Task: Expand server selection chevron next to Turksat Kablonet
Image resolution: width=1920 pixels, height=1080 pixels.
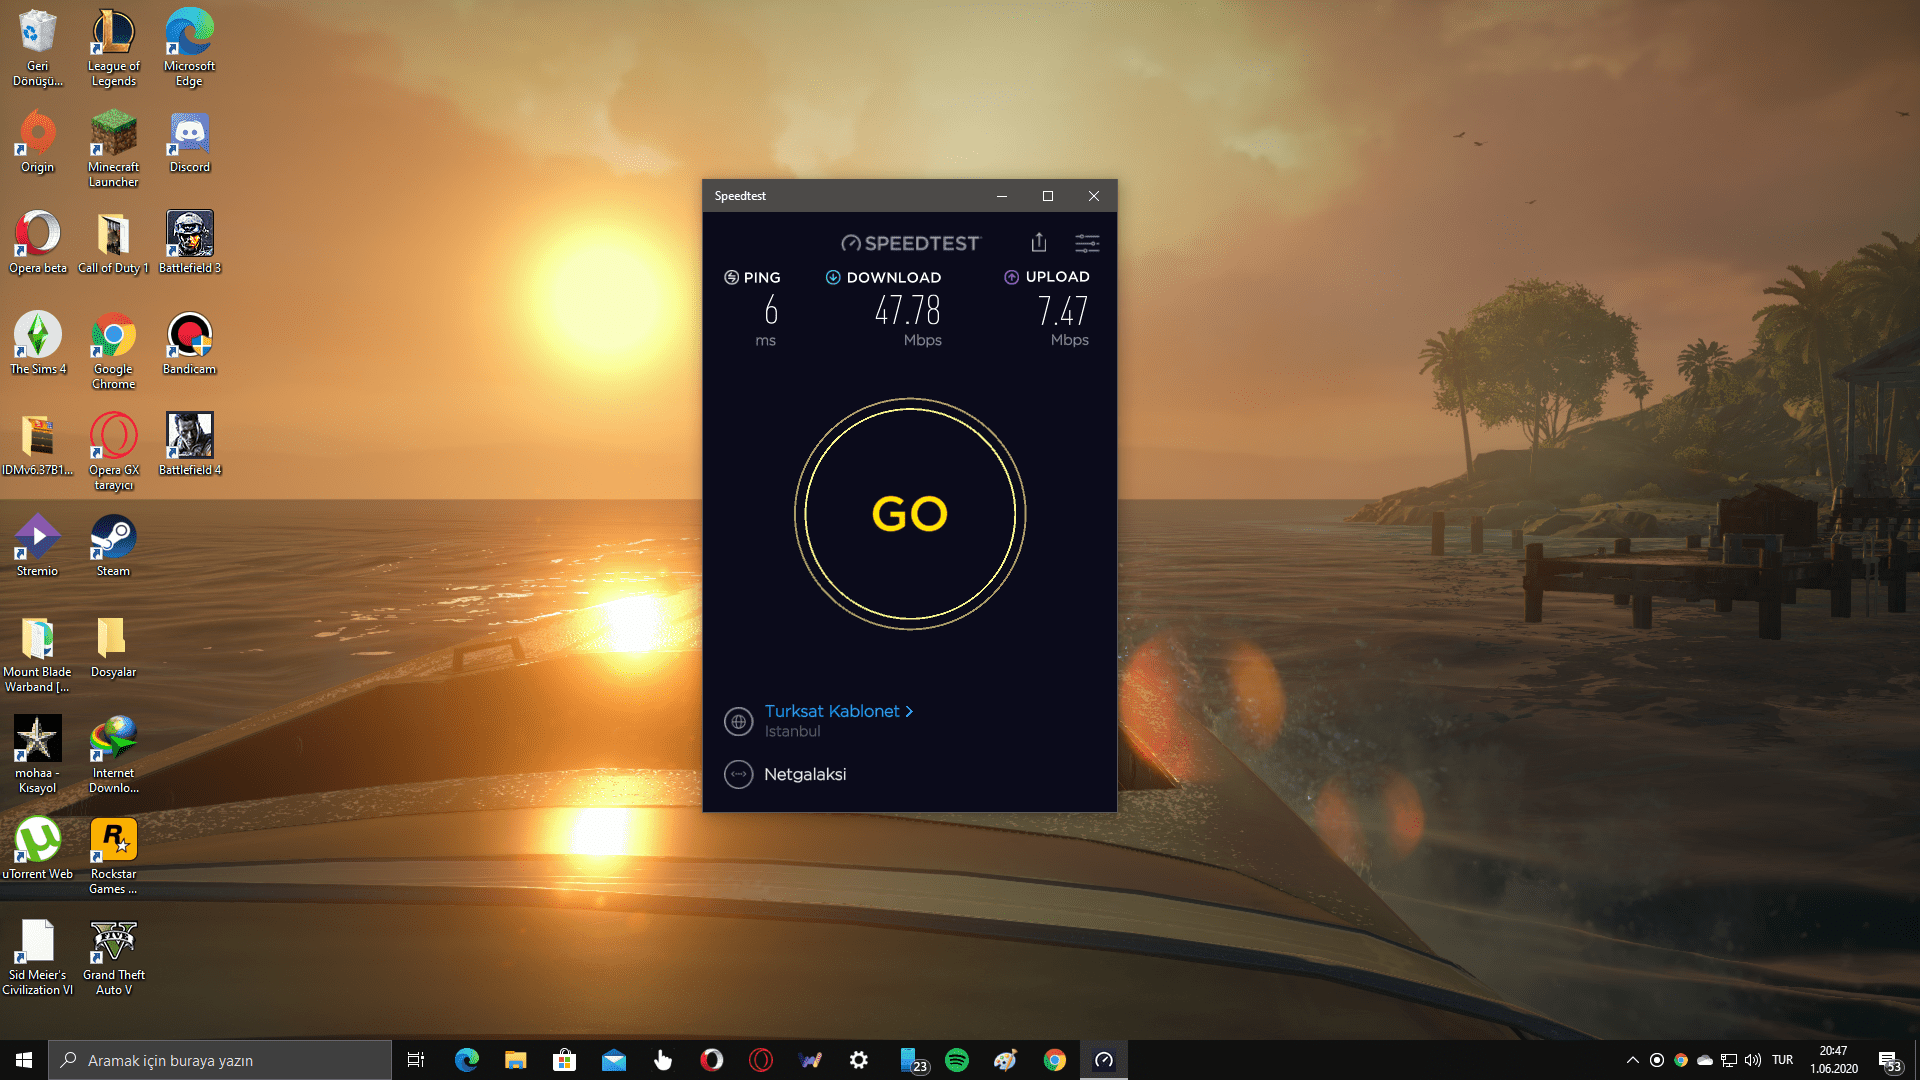Action: click(x=909, y=711)
